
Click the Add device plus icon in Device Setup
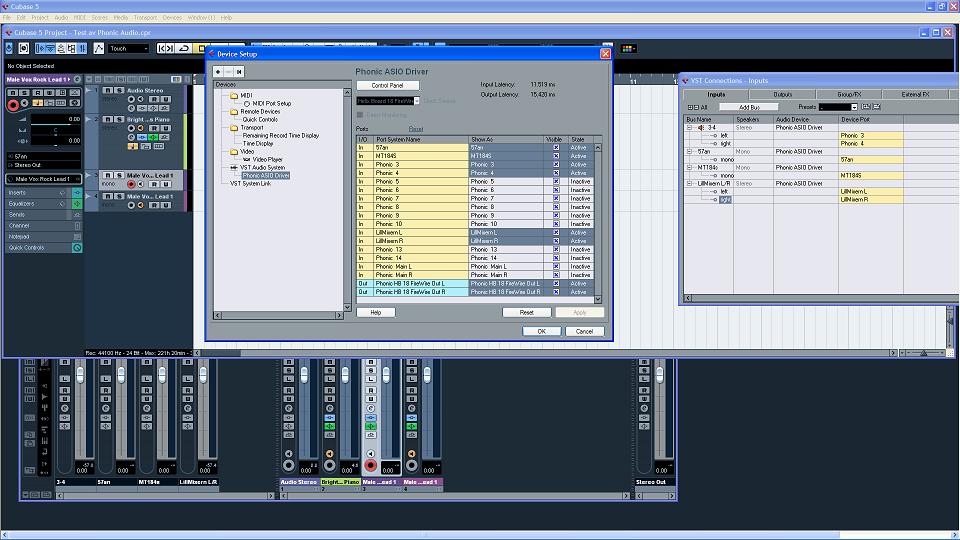point(218,72)
